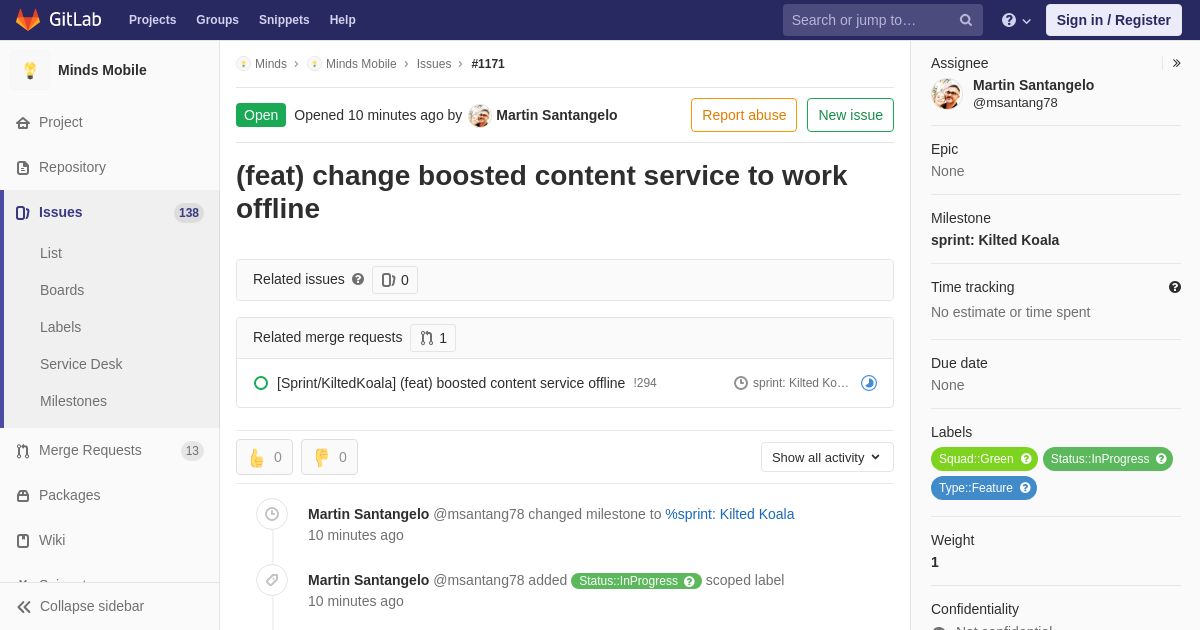Open the Show all activity dropdown
Screen dimensions: 1200x630
(827, 457)
